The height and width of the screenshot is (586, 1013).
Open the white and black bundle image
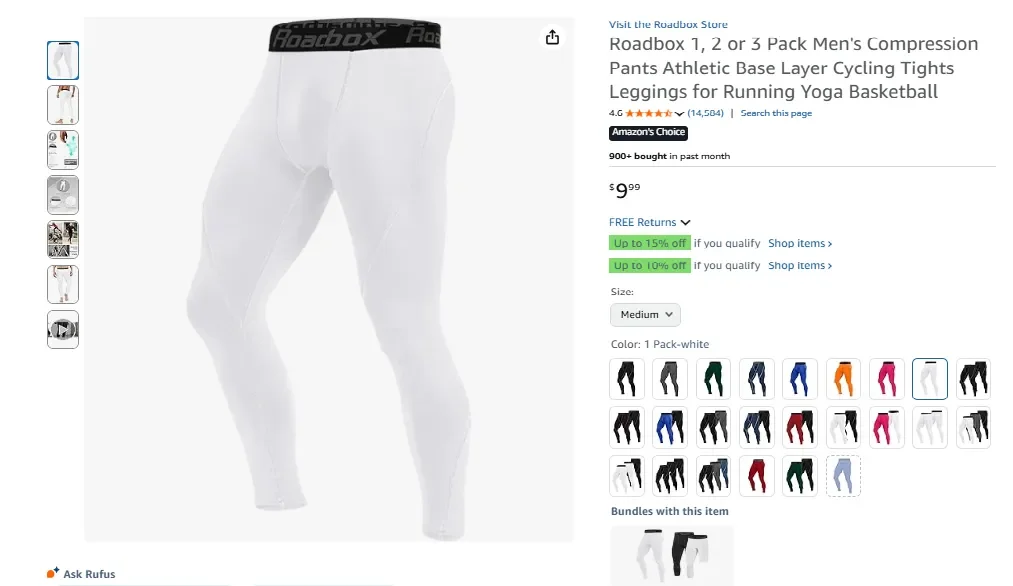tap(672, 556)
